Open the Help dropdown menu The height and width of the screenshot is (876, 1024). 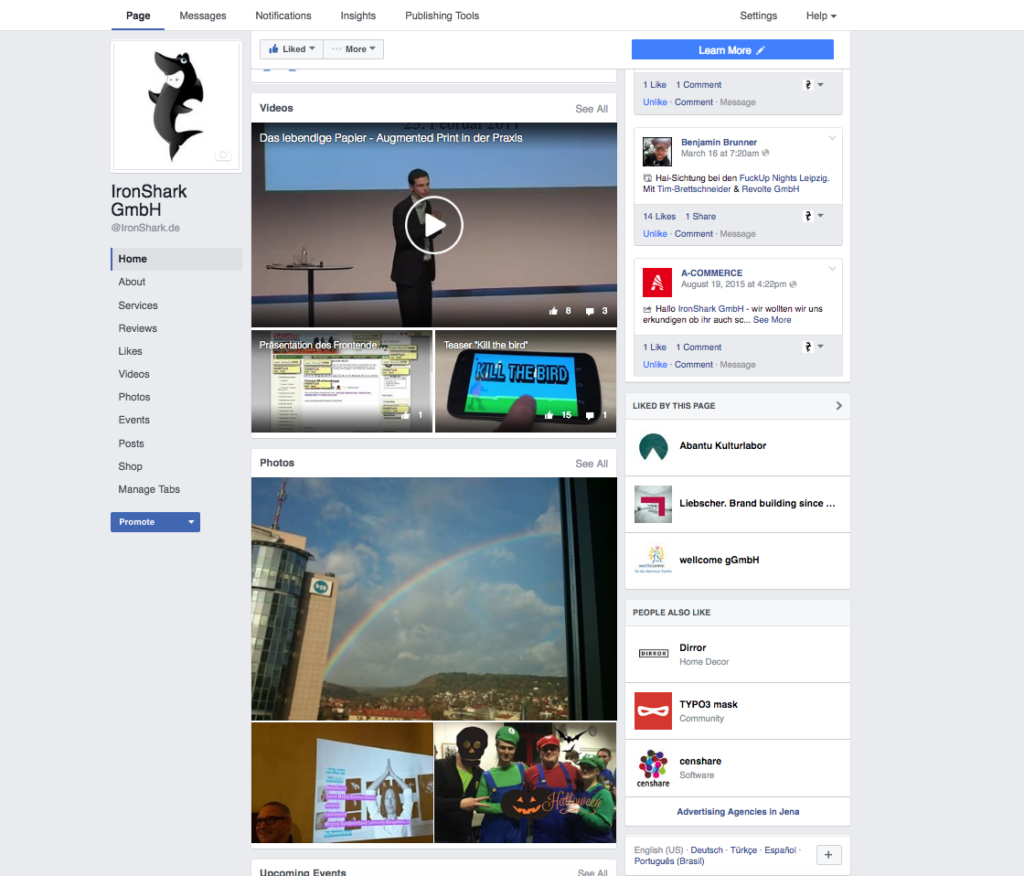[821, 16]
